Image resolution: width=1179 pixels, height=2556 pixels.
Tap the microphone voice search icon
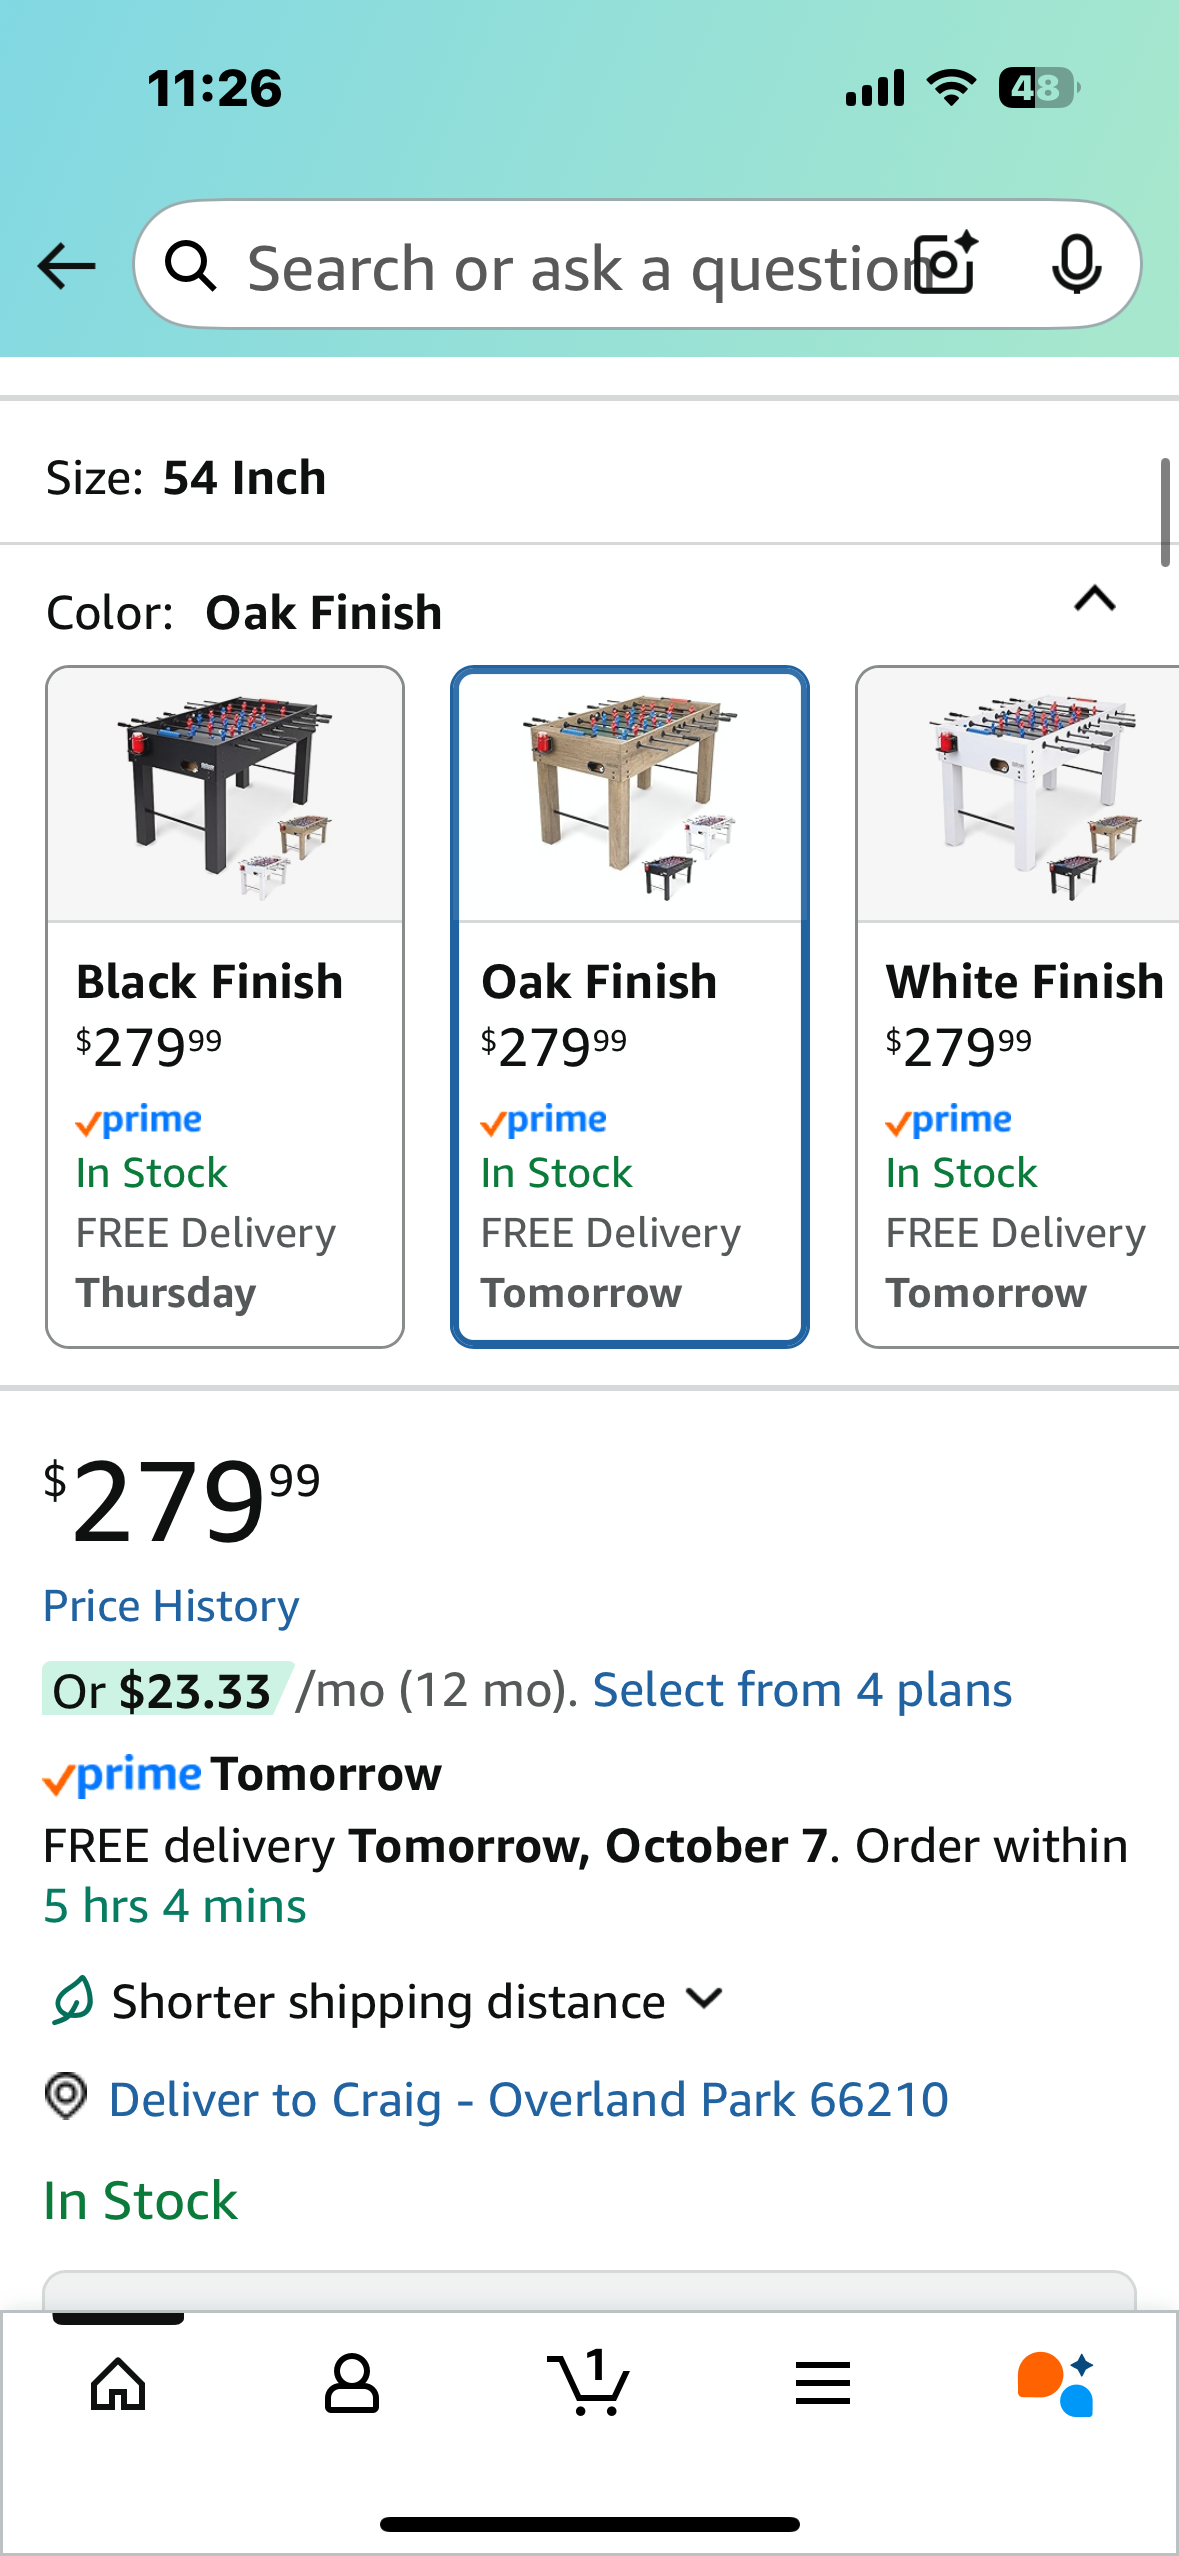(x=1076, y=264)
